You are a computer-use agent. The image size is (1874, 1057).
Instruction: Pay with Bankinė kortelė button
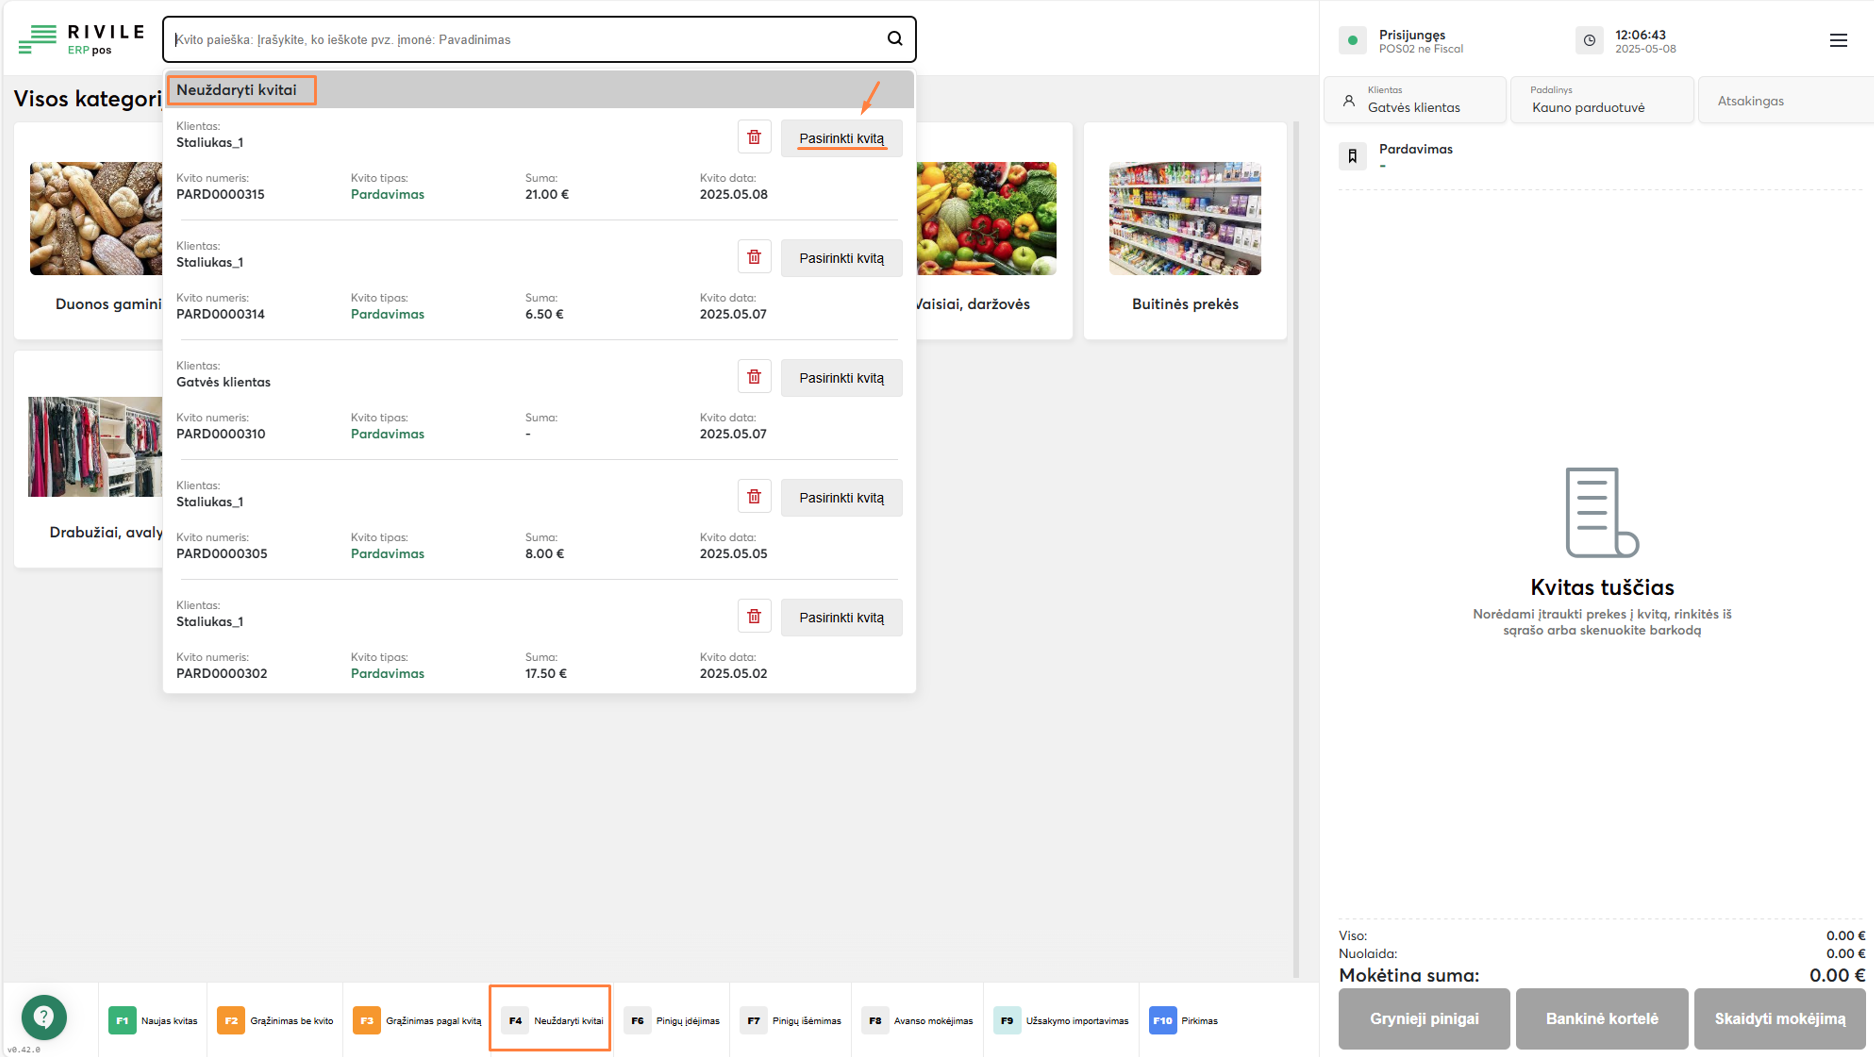coord(1601,1019)
